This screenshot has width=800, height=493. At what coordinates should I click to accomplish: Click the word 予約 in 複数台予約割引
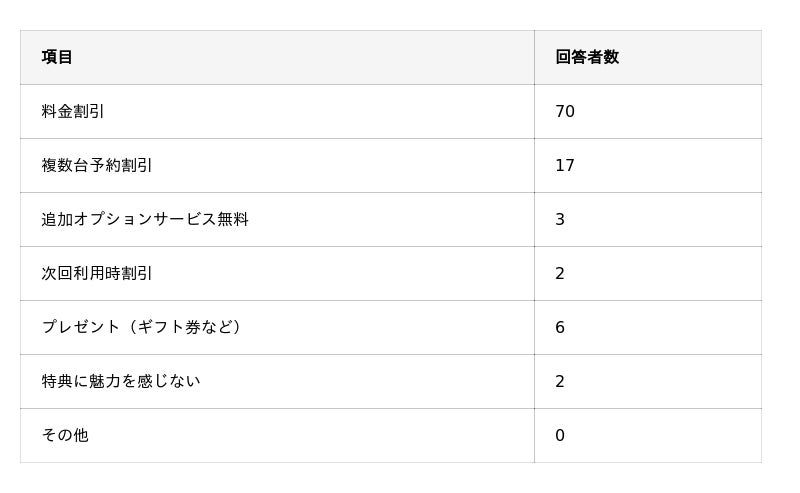click(x=105, y=165)
